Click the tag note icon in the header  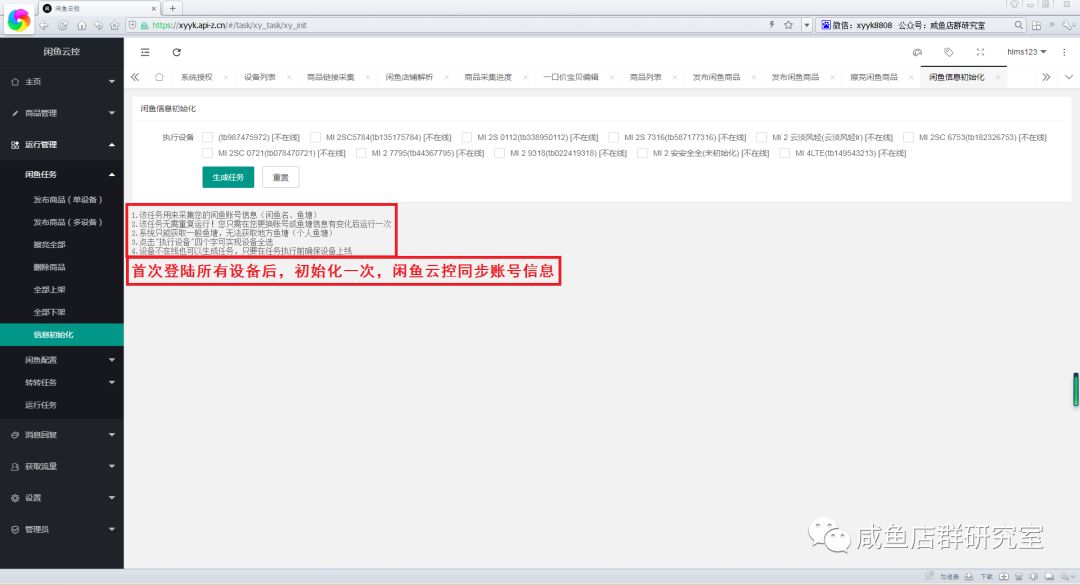(x=948, y=52)
